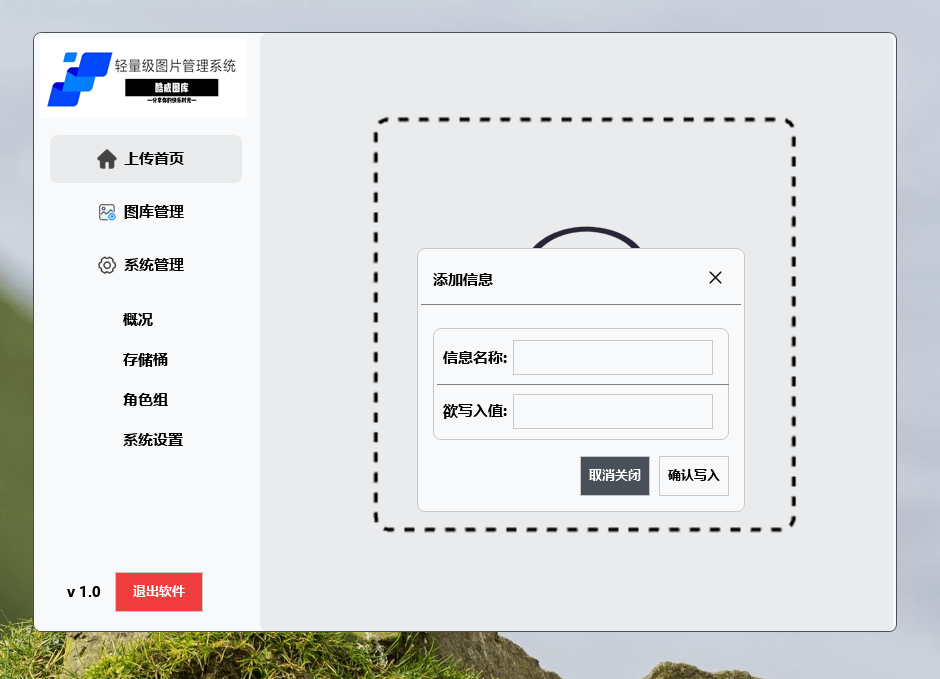
Task: Open the 系统设置 submenu page
Action: 153,440
